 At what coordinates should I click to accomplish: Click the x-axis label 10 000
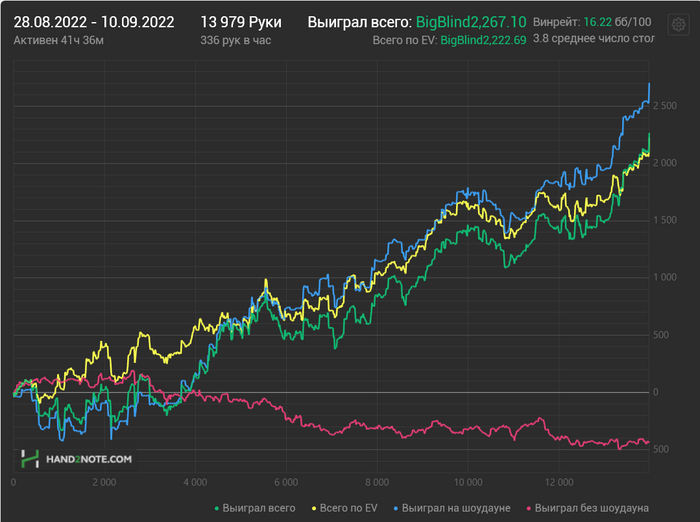[x=468, y=483]
